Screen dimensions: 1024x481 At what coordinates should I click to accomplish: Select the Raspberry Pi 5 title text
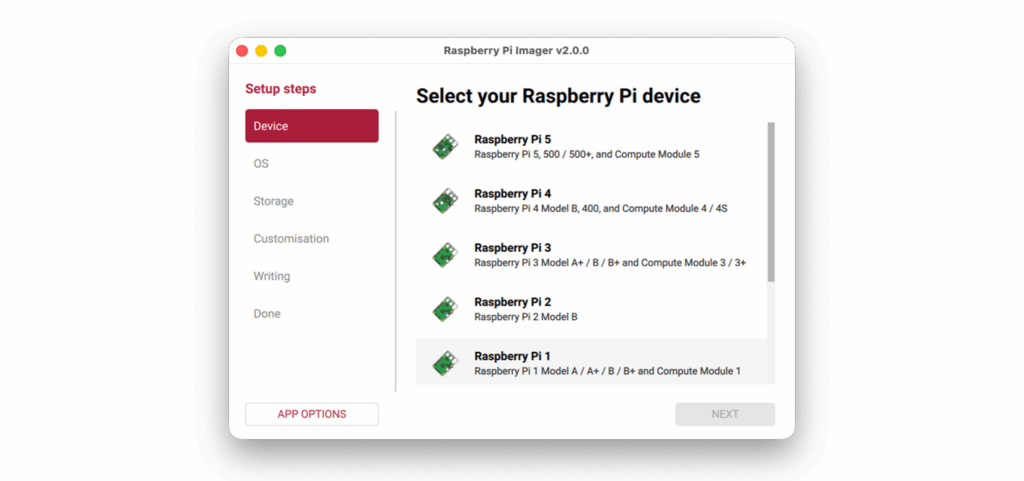point(512,139)
